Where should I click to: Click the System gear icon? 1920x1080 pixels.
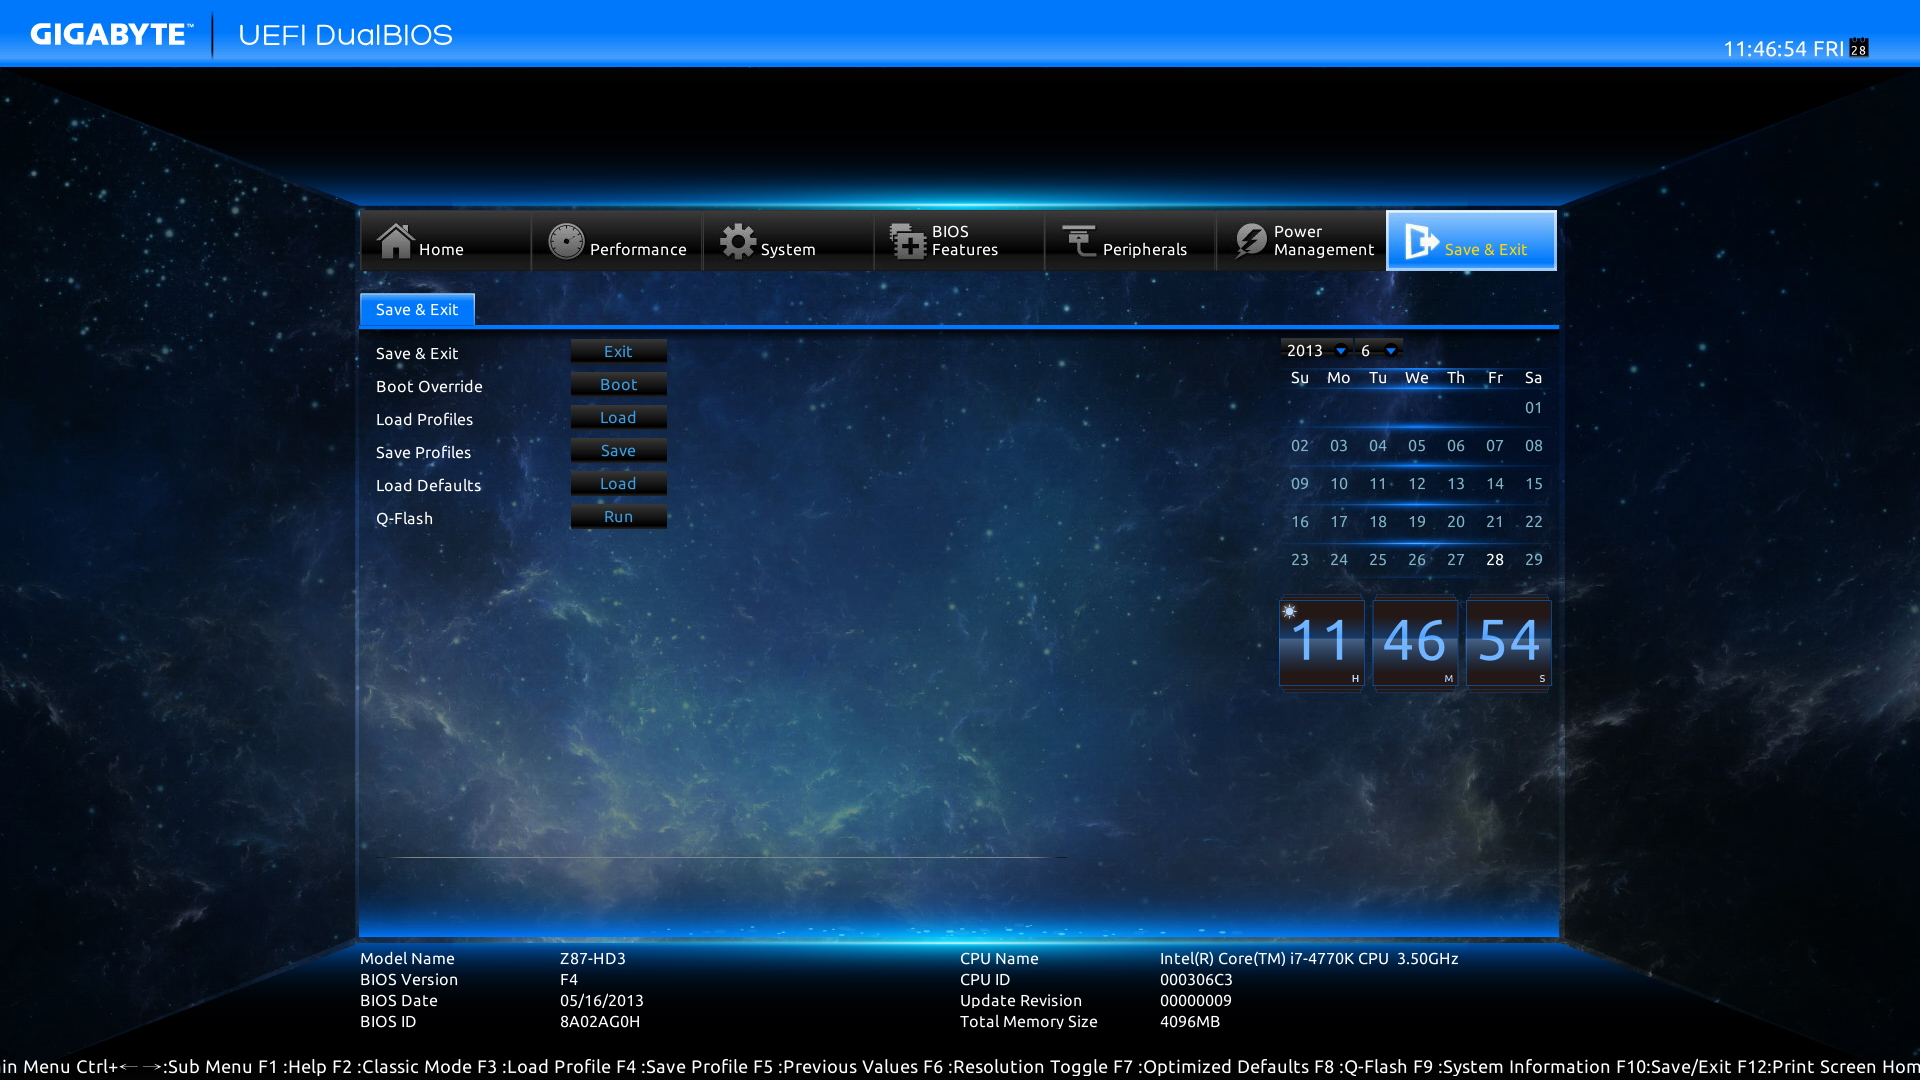click(x=740, y=240)
